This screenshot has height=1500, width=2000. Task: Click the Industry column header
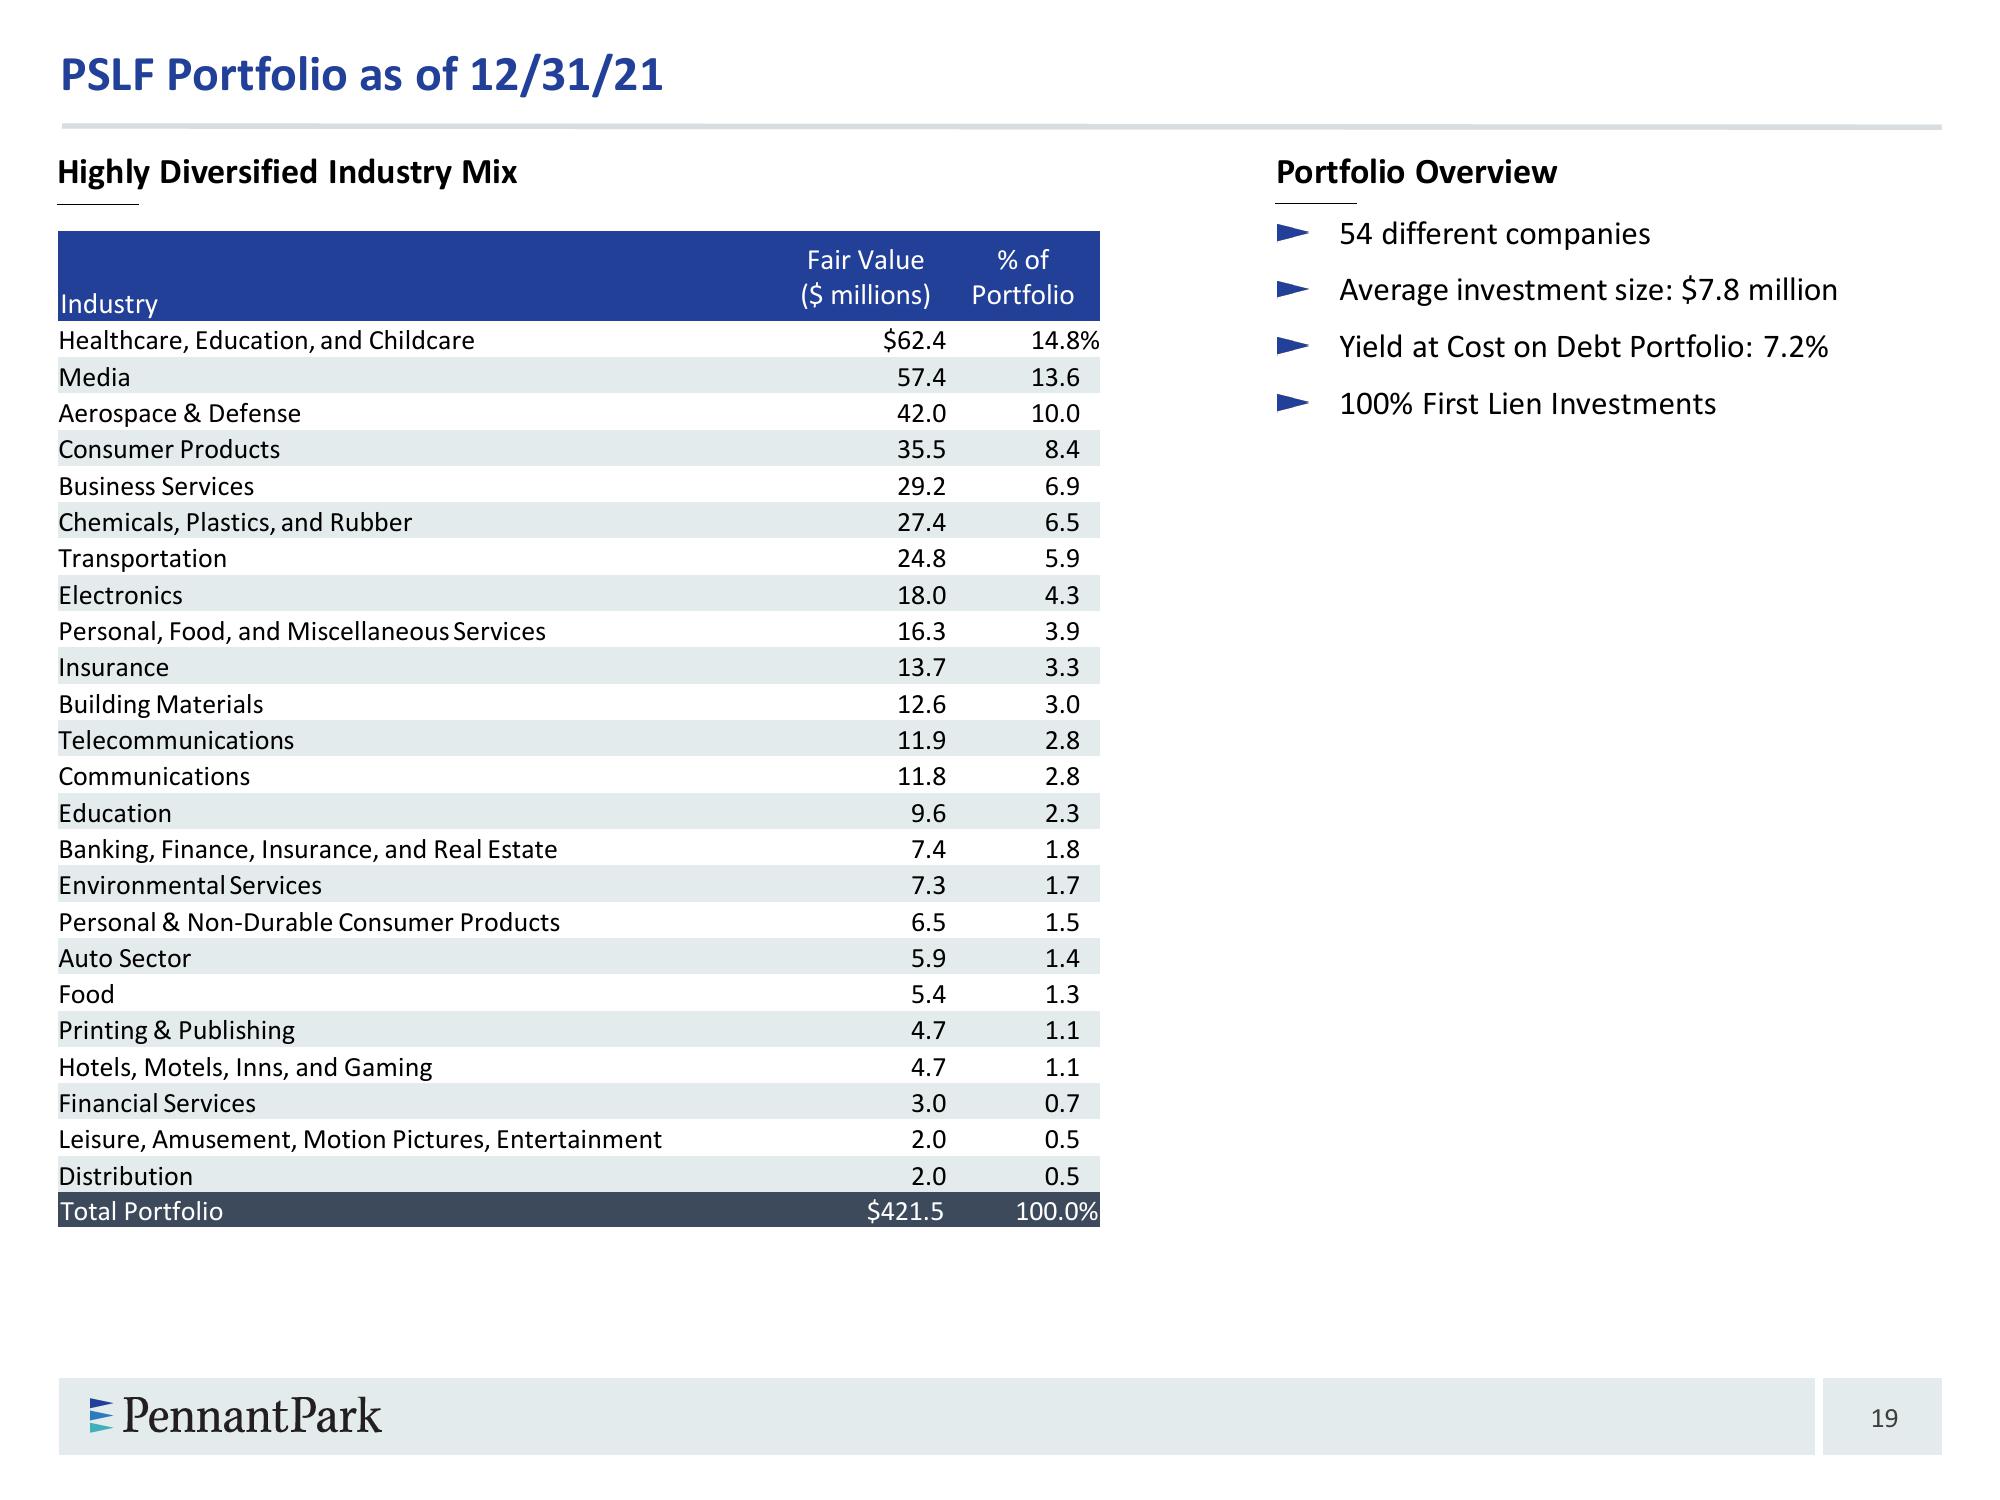point(108,304)
